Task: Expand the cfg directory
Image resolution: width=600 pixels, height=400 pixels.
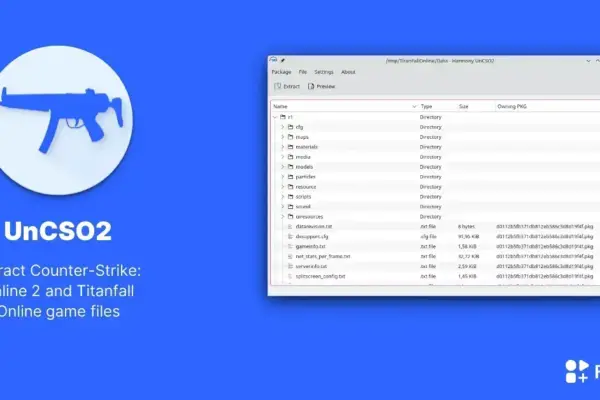Action: pyautogui.click(x=283, y=127)
